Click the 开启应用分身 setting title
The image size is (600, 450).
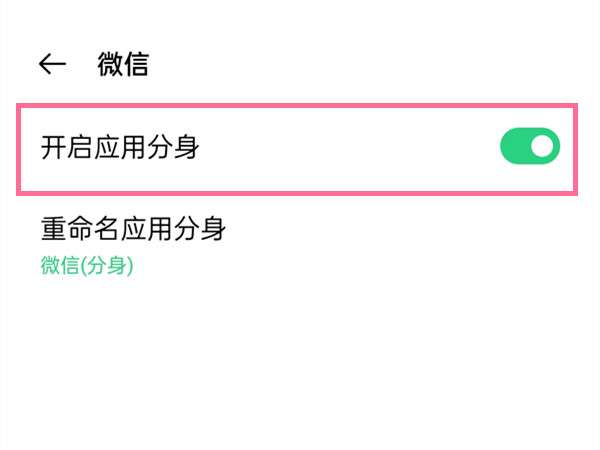tap(121, 148)
